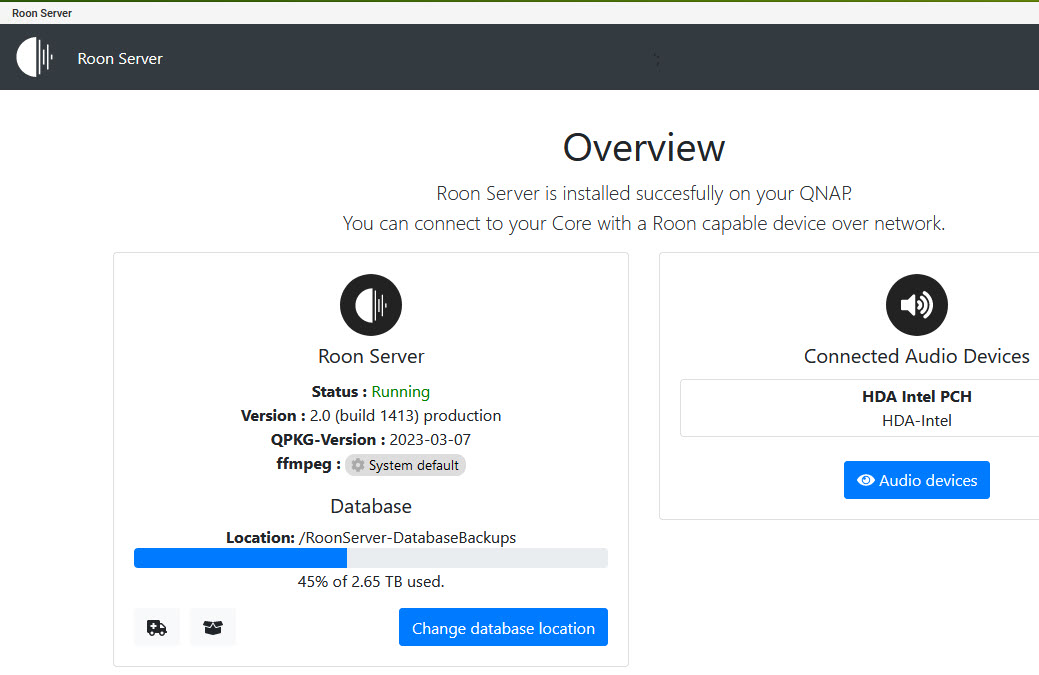Click the Roon Server header title text
1039x675 pixels.
(120, 58)
